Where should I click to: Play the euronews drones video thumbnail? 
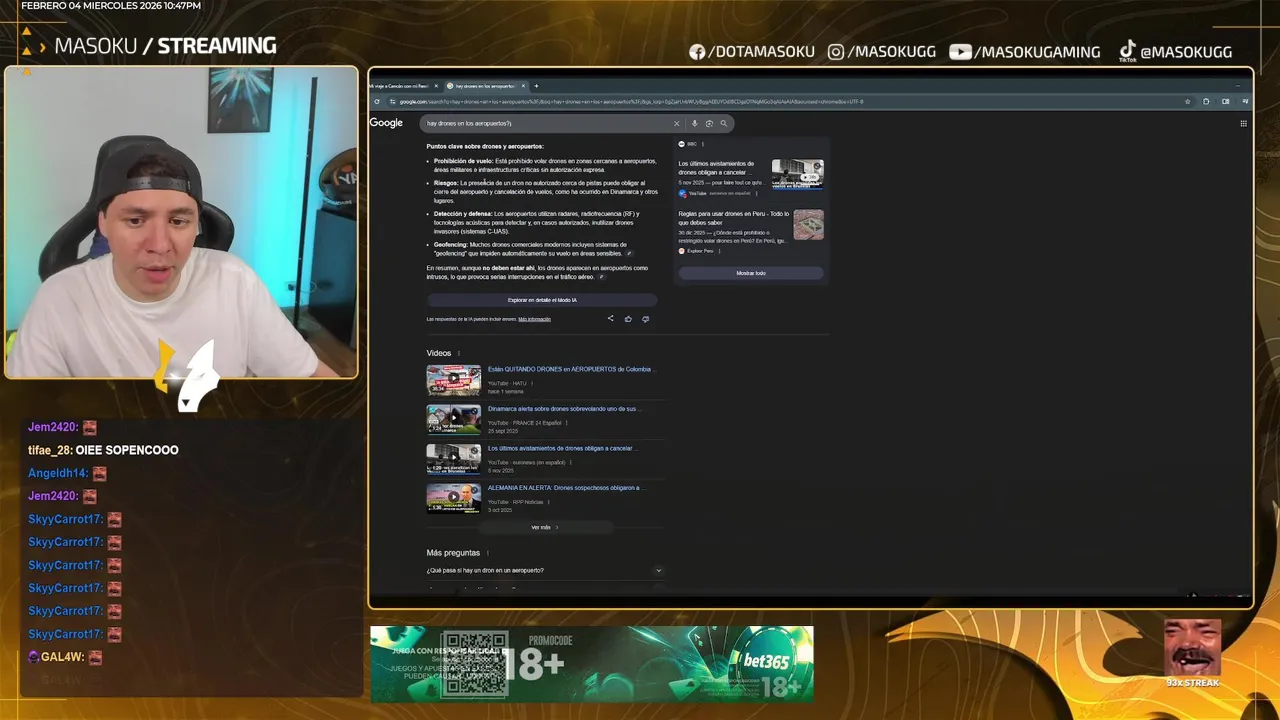click(454, 459)
